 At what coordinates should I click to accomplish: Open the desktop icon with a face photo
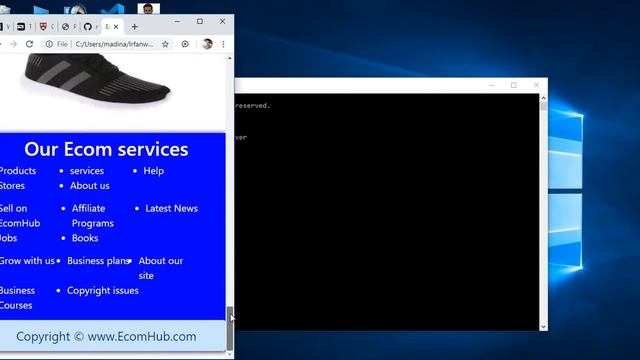[149, 9]
